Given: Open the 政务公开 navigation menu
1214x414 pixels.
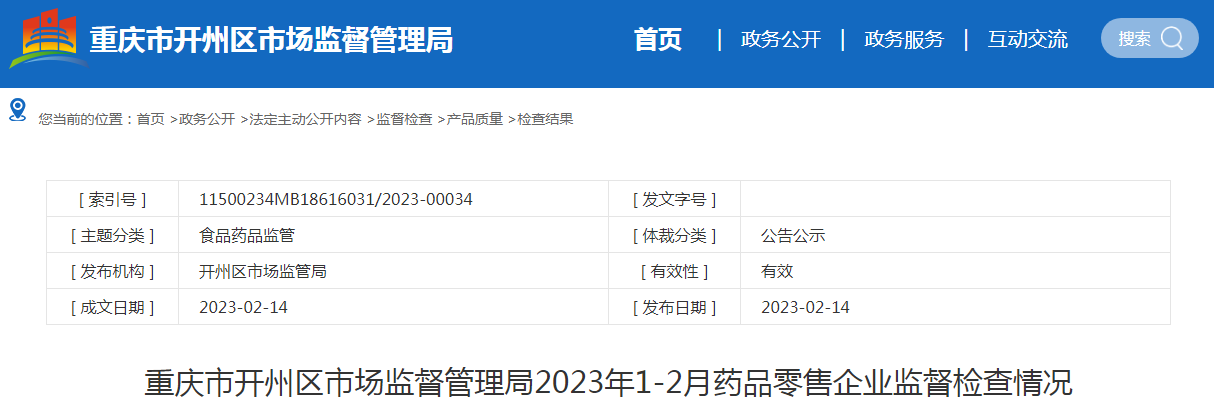Looking at the screenshot, I should tap(781, 39).
